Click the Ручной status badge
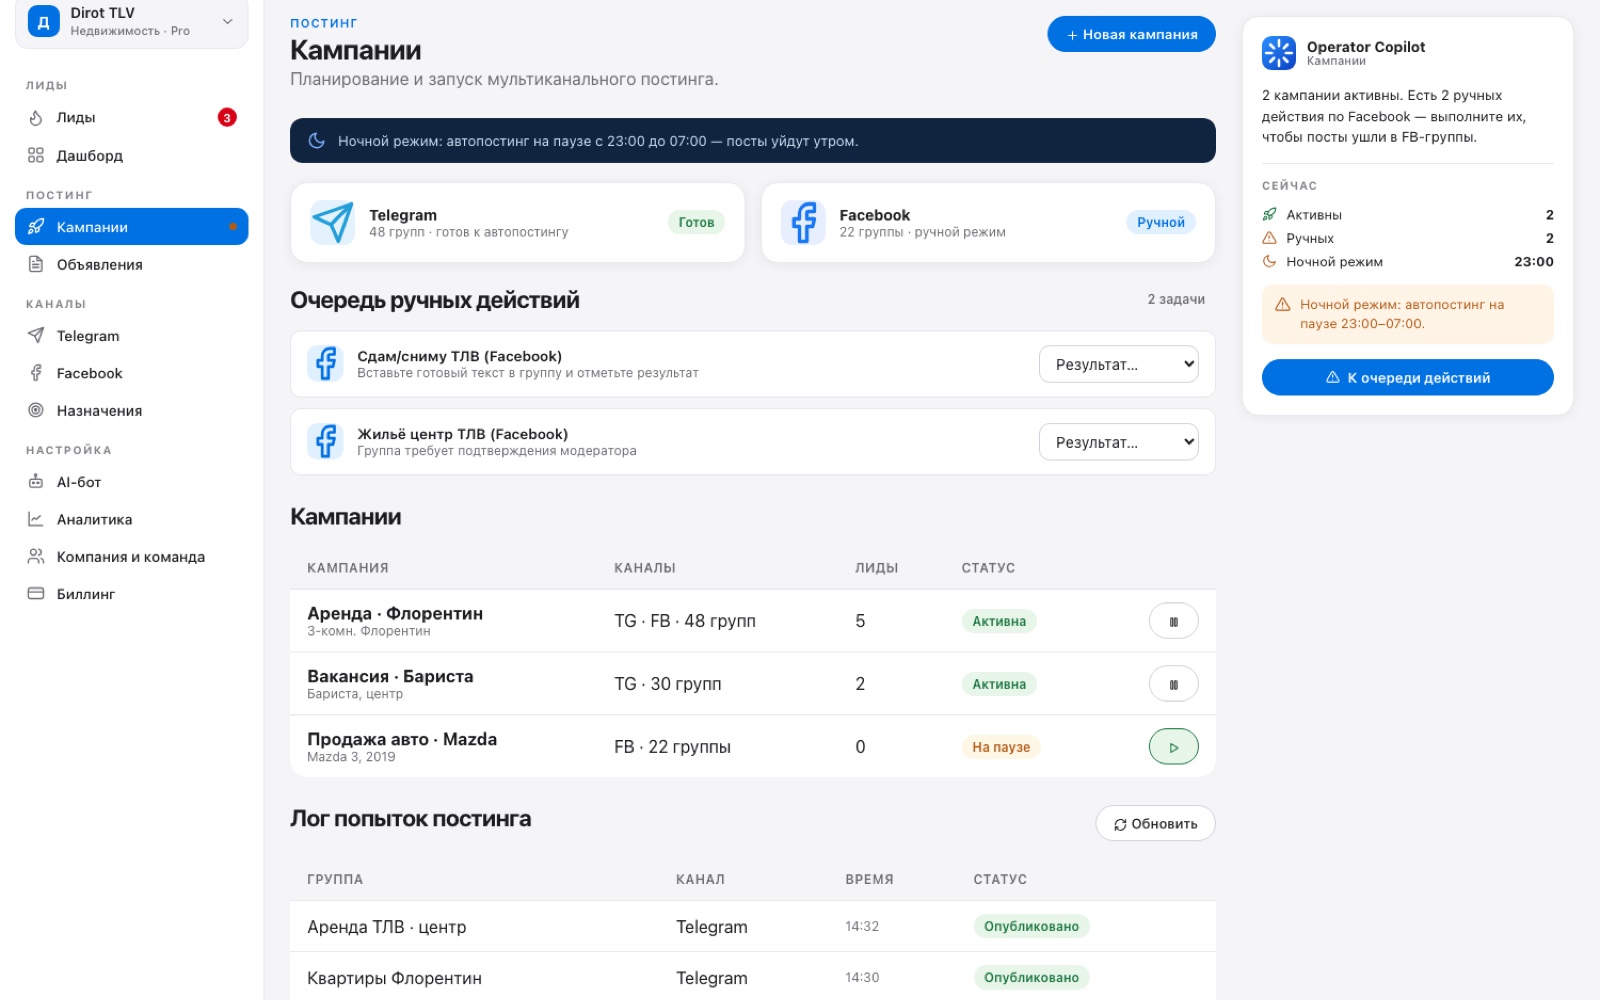This screenshot has width=1600, height=1000. (1160, 222)
